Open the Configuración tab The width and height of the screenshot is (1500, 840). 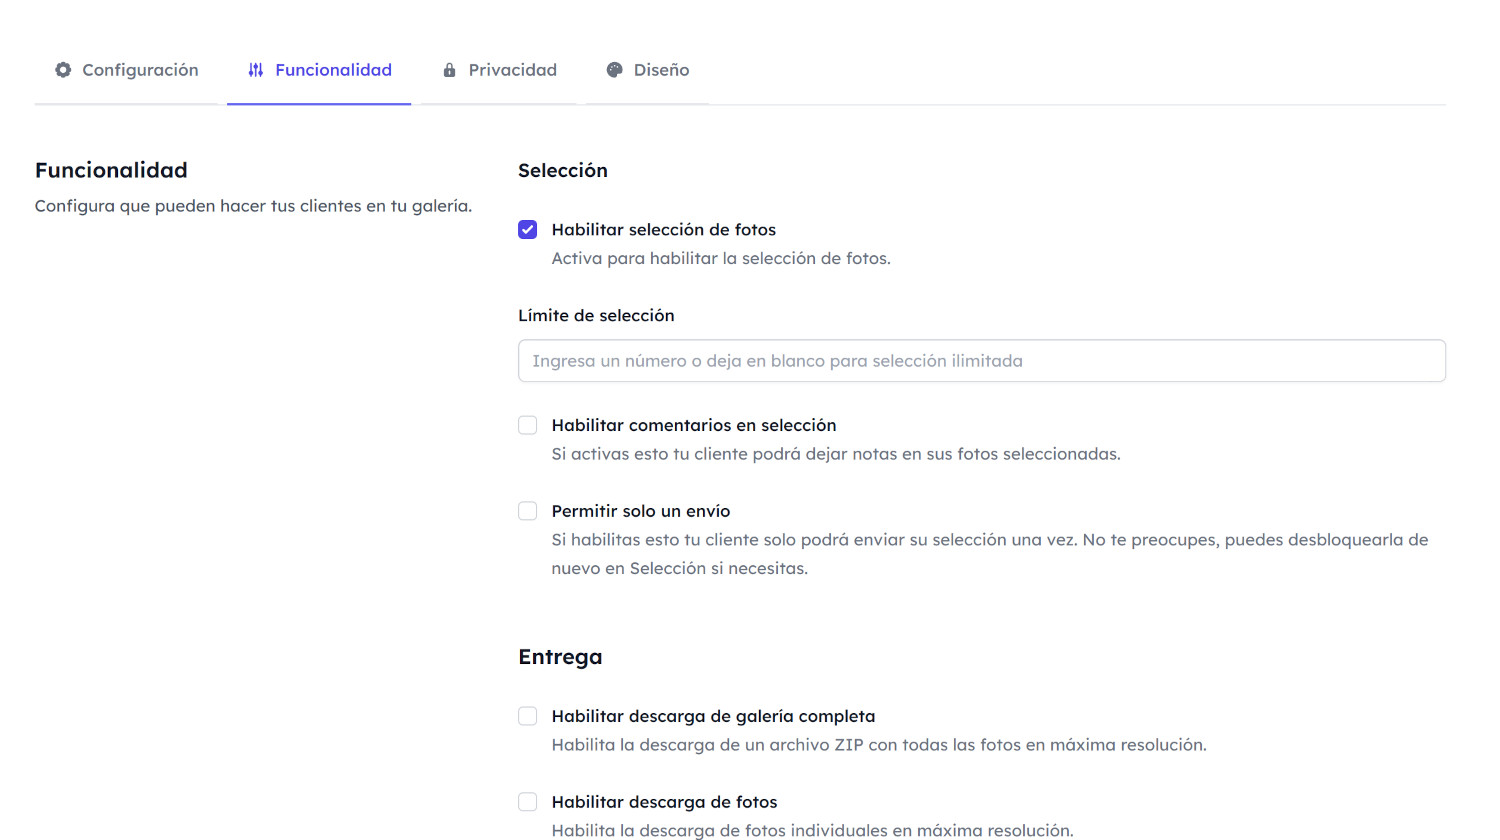coord(126,70)
